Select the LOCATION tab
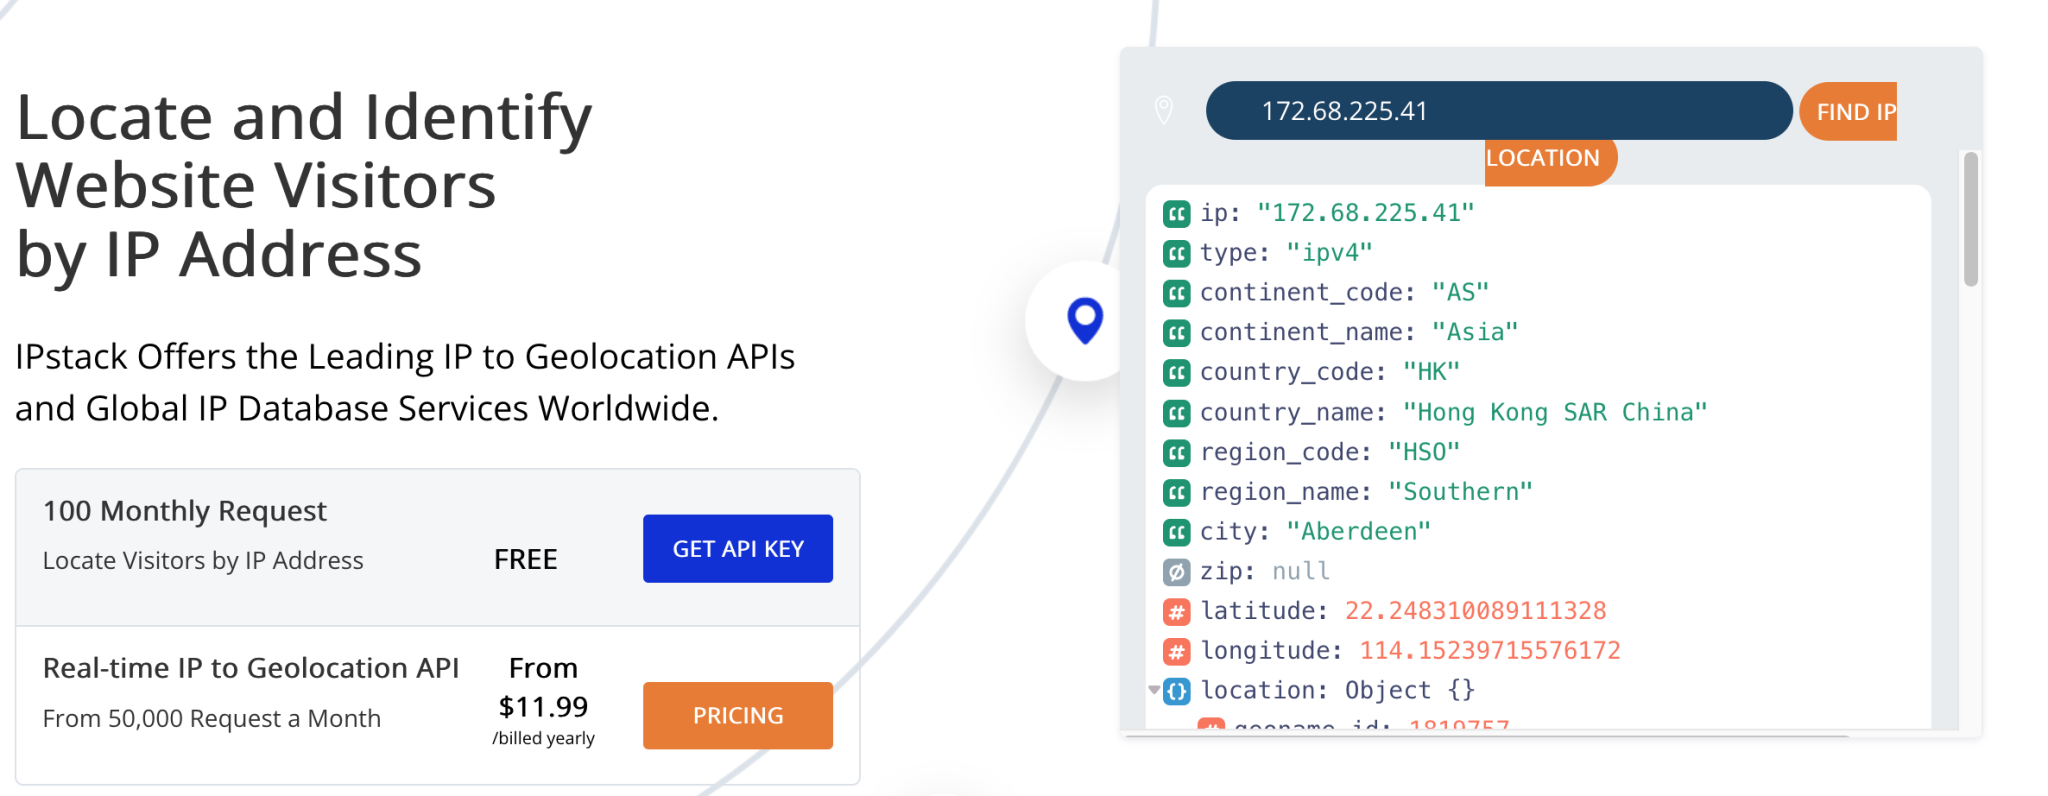 pyautogui.click(x=1546, y=159)
